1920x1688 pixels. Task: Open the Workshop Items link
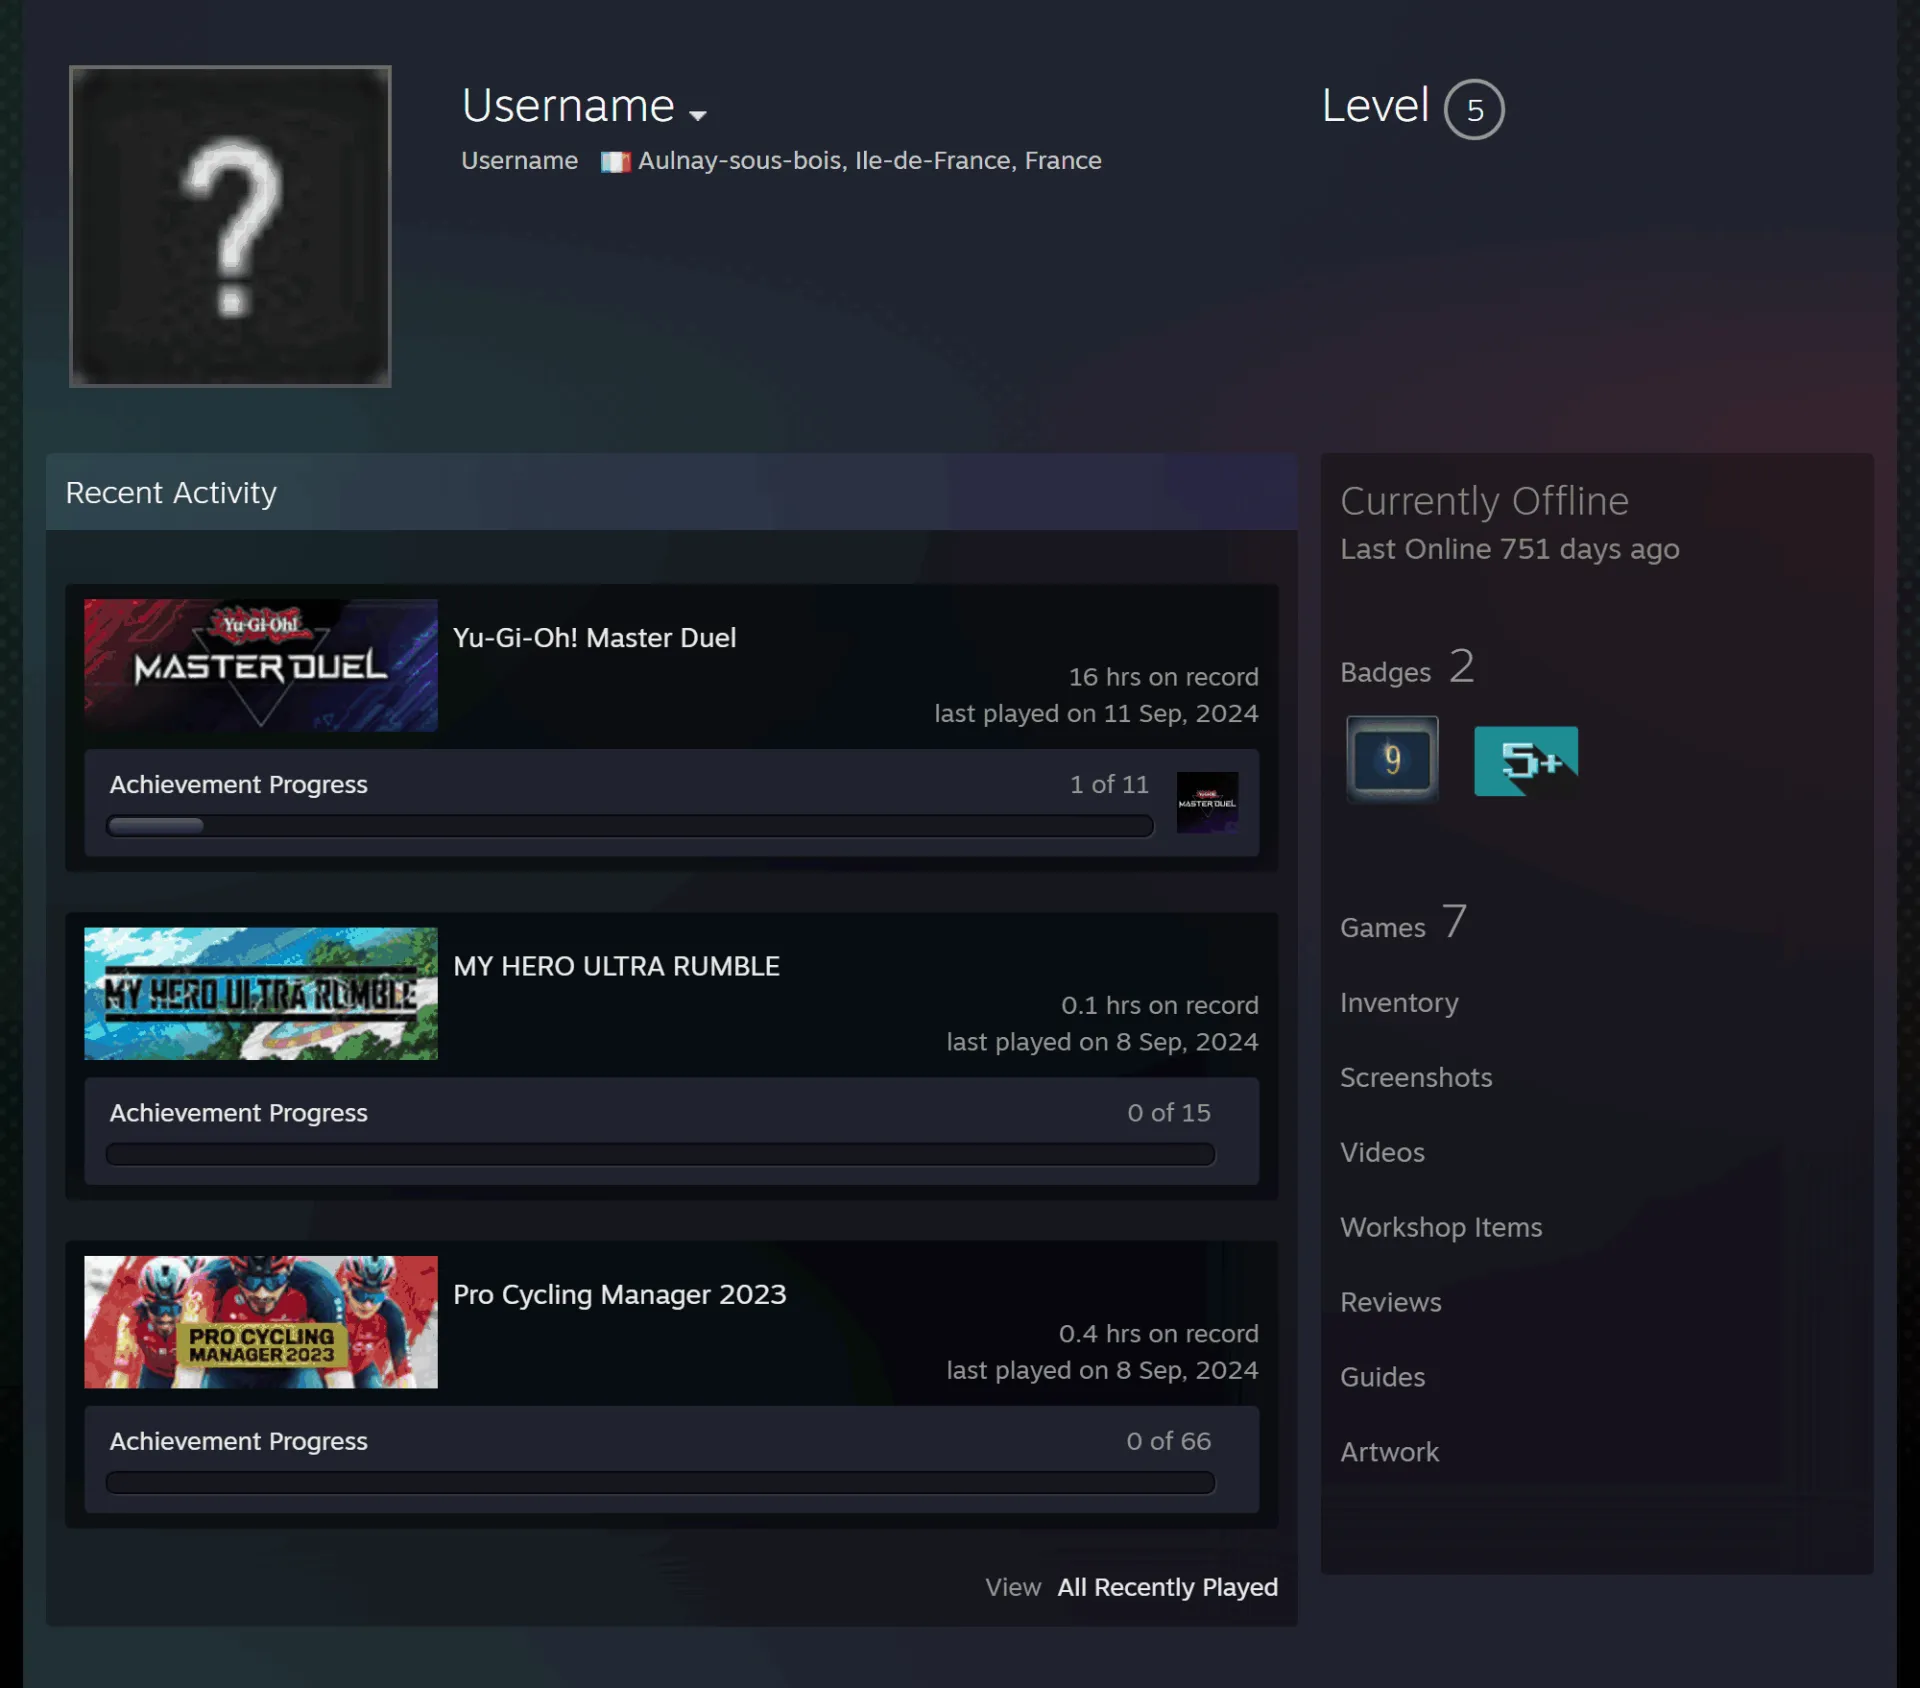pos(1441,1227)
